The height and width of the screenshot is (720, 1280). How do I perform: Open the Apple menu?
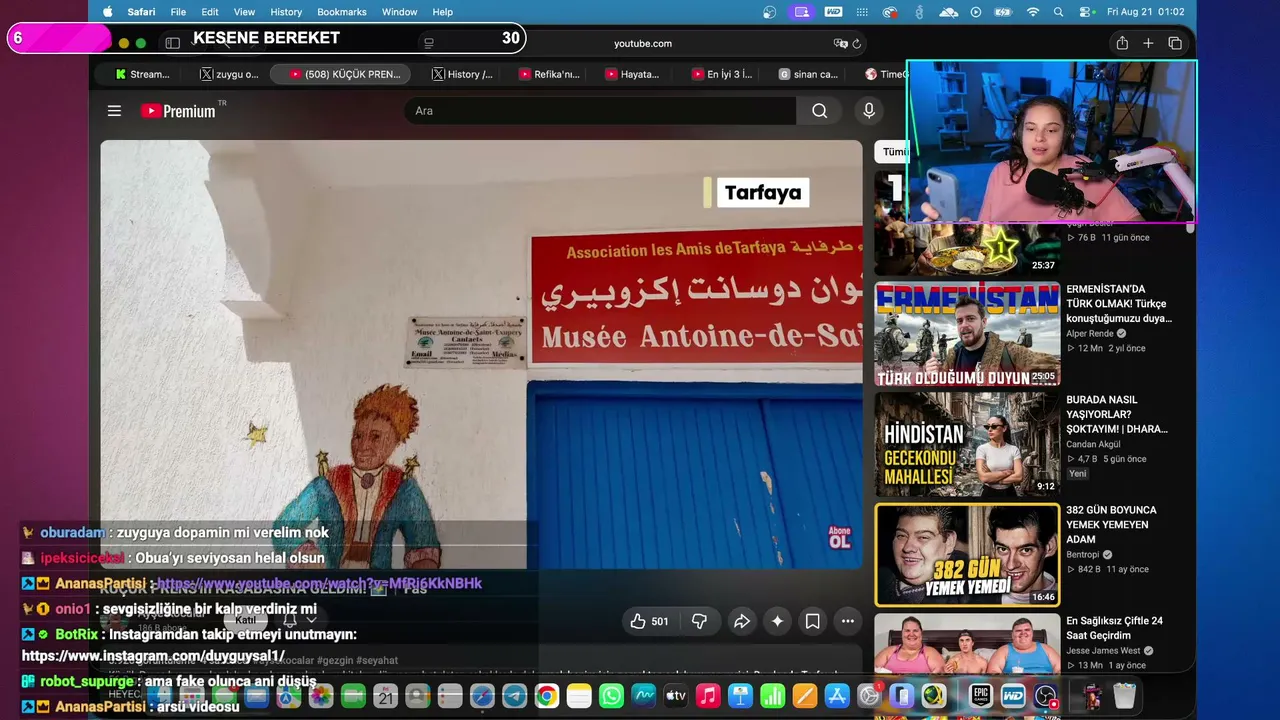108,12
